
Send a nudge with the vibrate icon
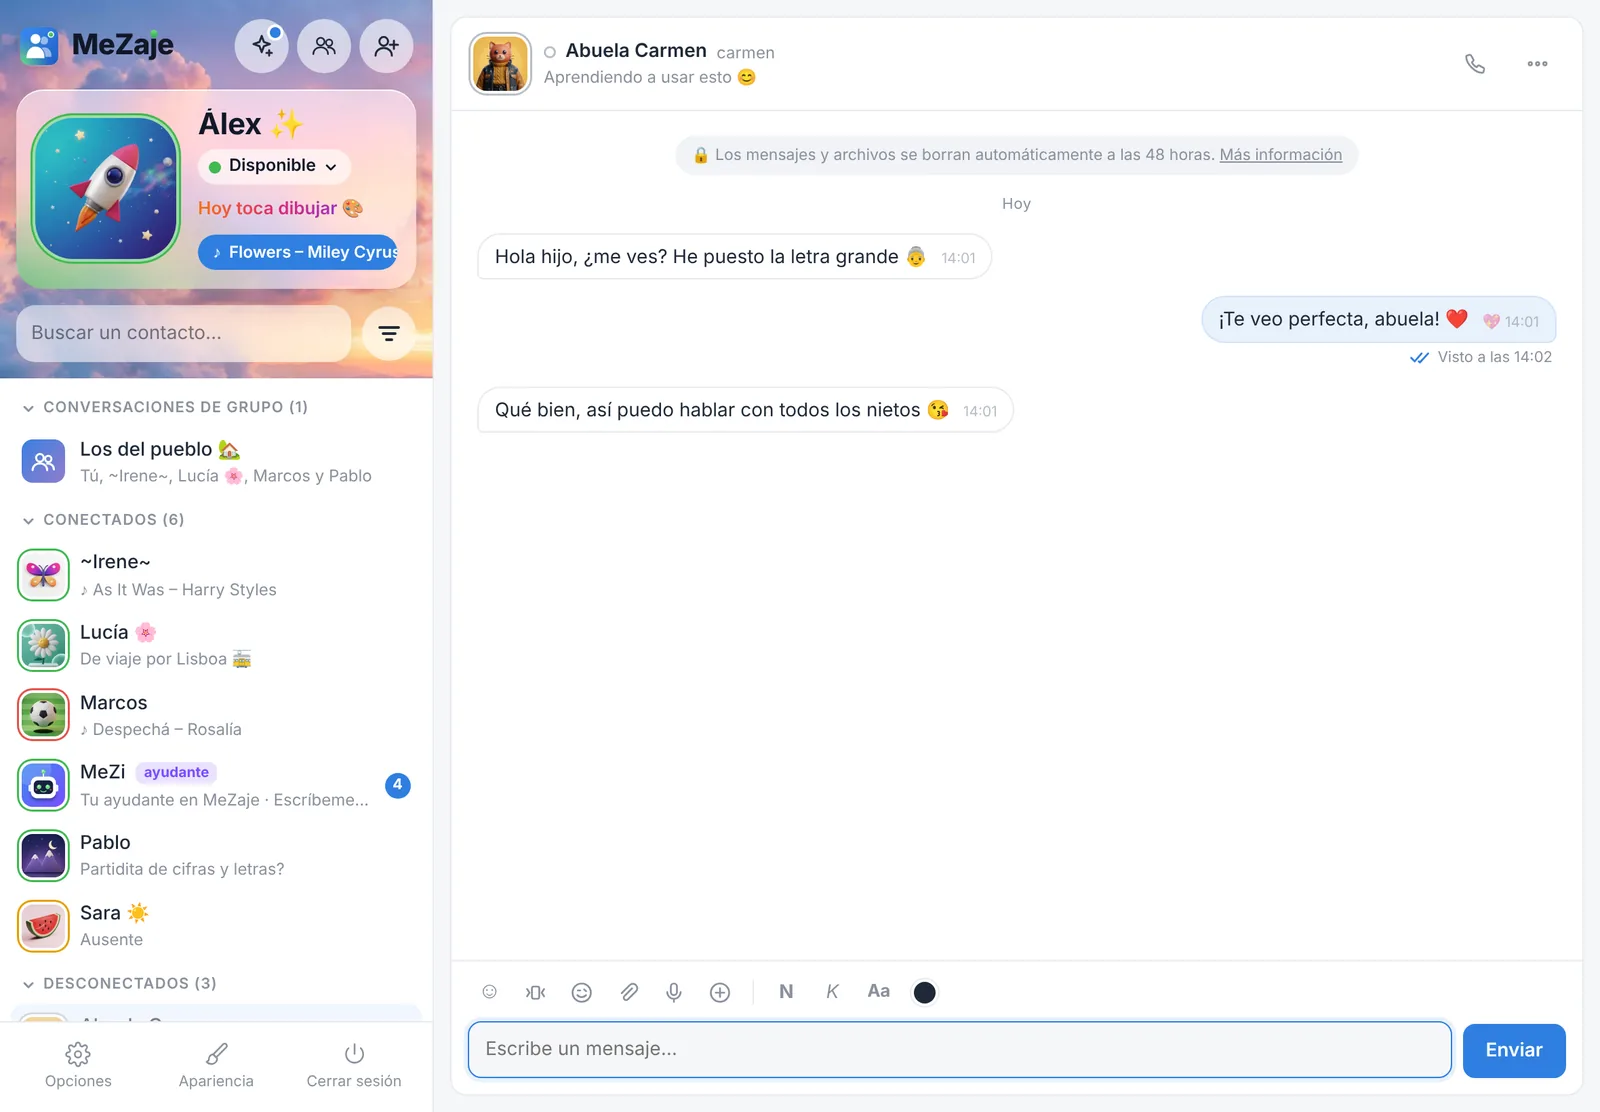(536, 992)
